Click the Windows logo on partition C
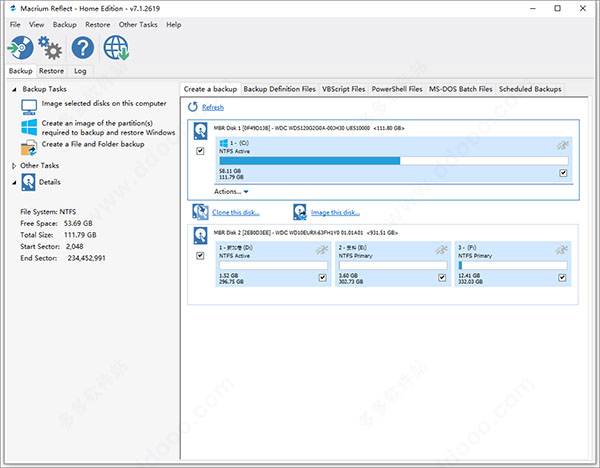The height and width of the screenshot is (468, 600). [223, 143]
